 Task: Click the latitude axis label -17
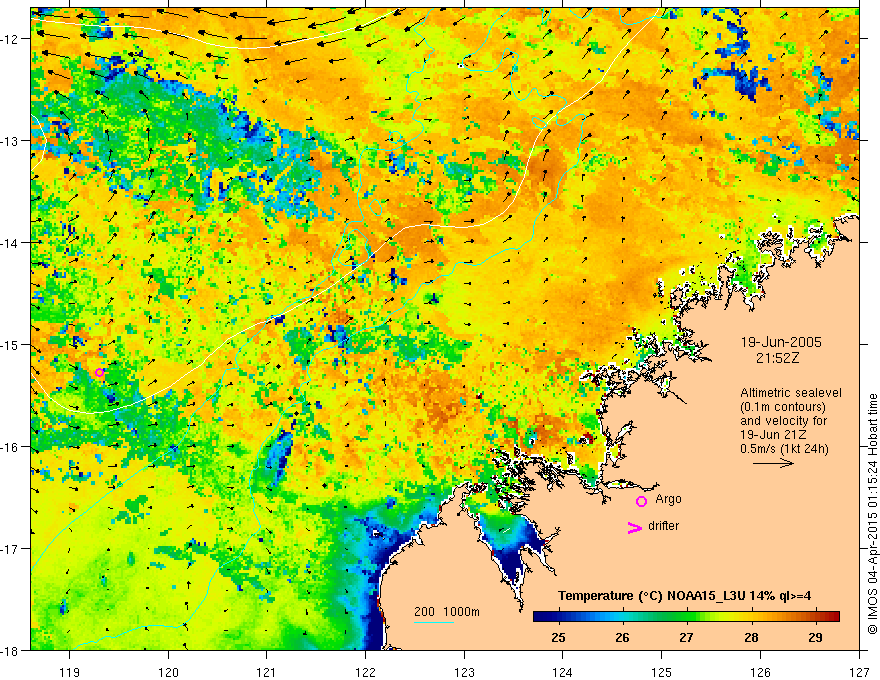tap(11, 548)
